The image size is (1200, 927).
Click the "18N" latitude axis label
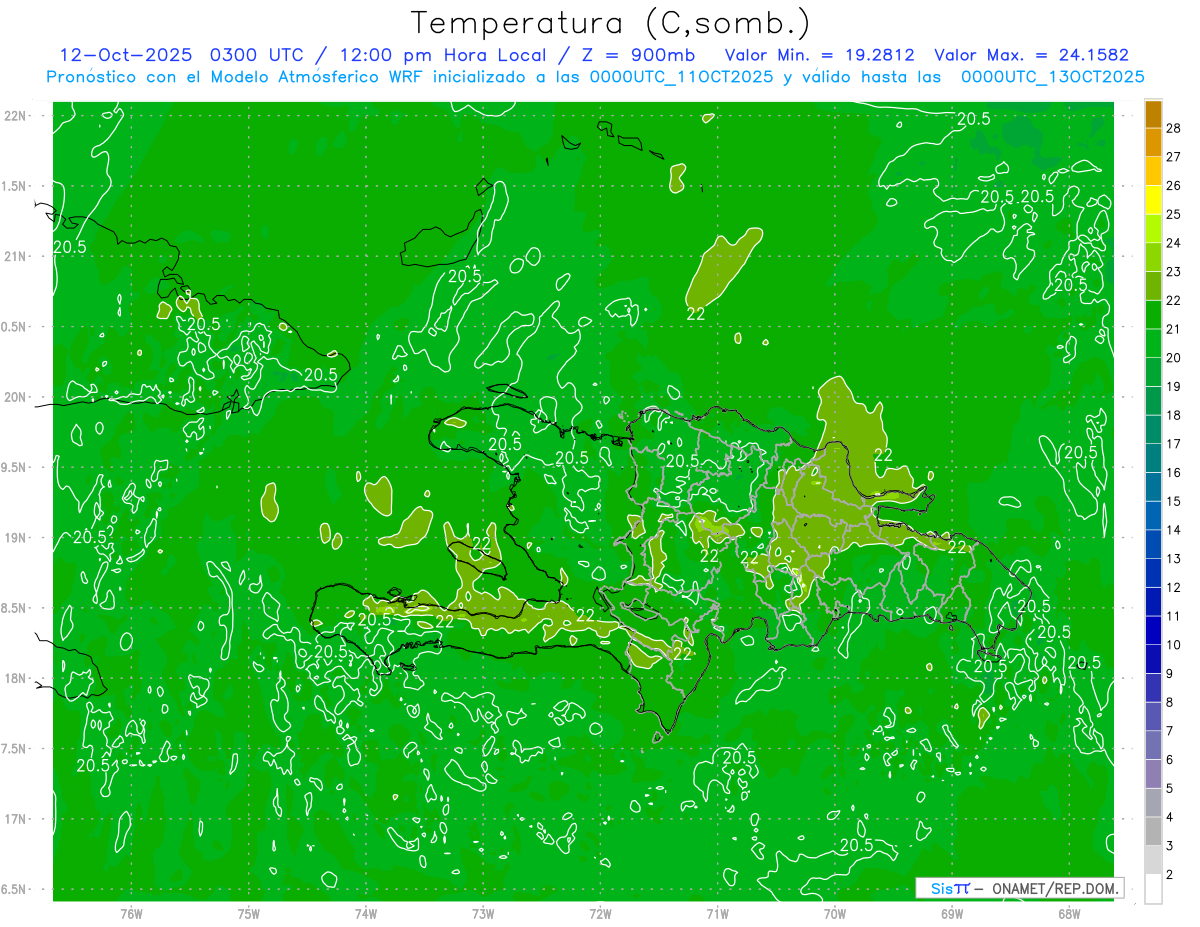tap(16, 678)
